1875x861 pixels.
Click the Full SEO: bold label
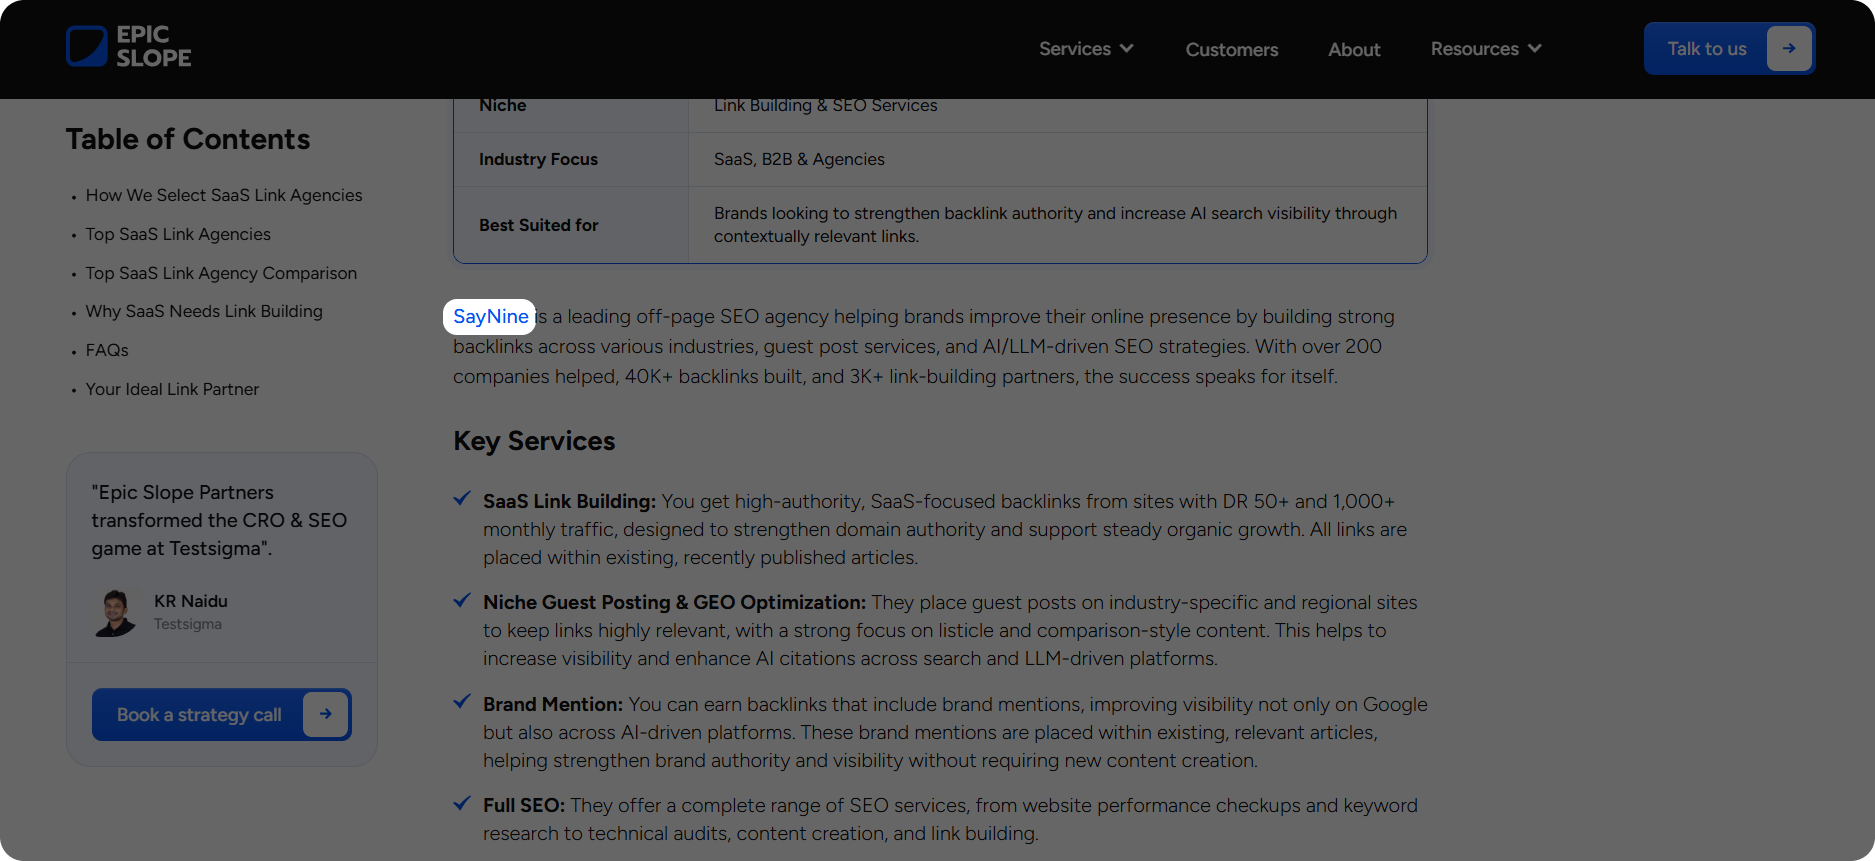pos(524,805)
